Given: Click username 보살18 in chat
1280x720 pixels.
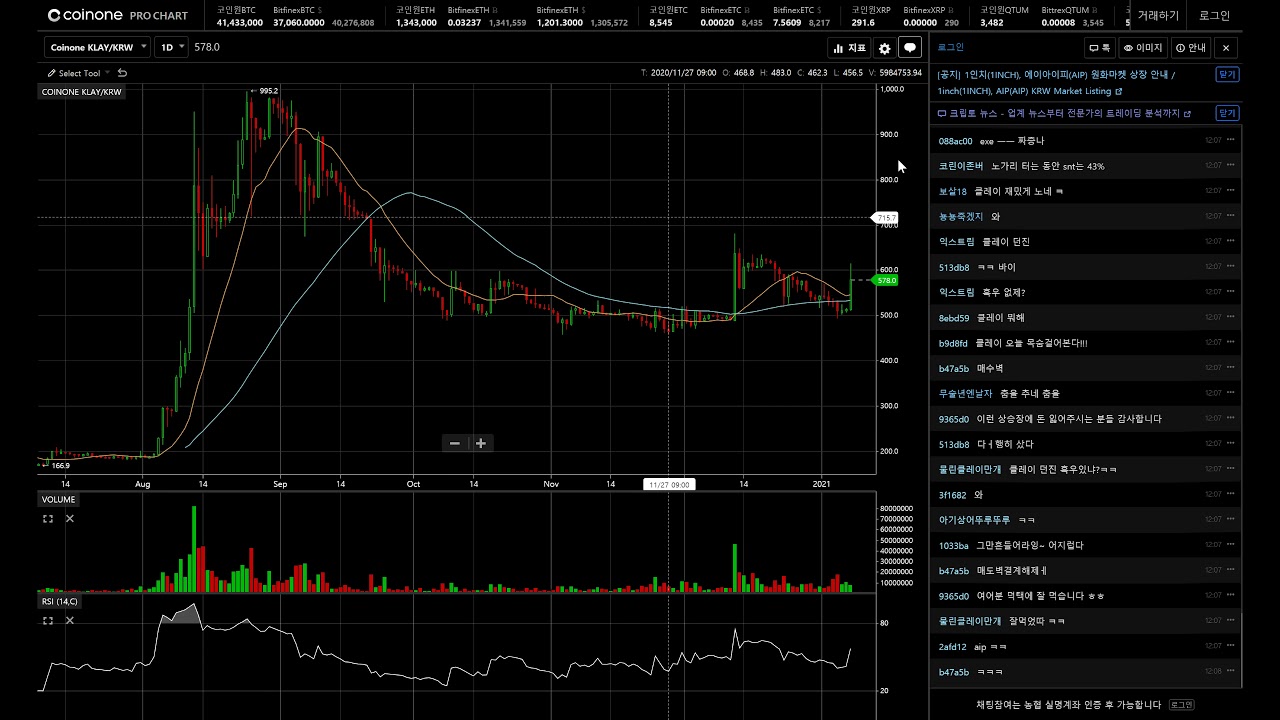Looking at the screenshot, I should click(952, 191).
